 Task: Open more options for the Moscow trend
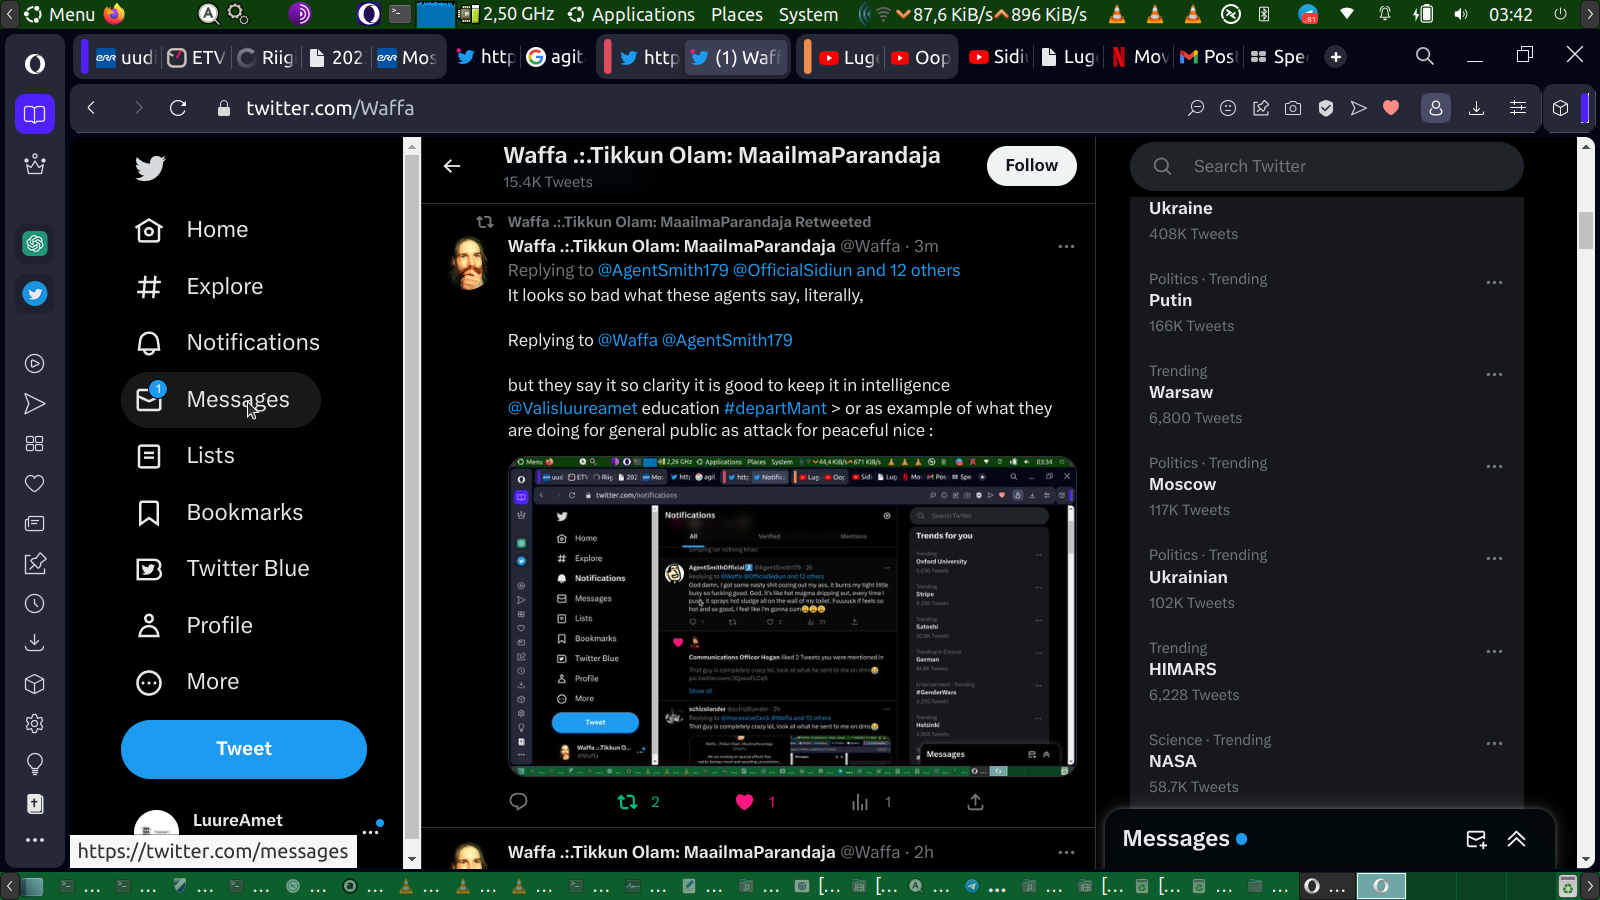[1494, 466]
